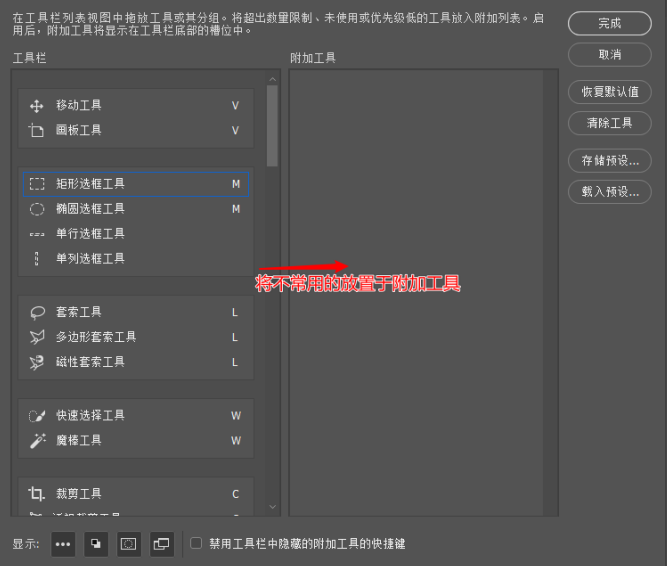Enable 禁用工具栏中隐藏的附加工具的快捷键 checkbox
The height and width of the screenshot is (566, 667).
click(x=196, y=543)
